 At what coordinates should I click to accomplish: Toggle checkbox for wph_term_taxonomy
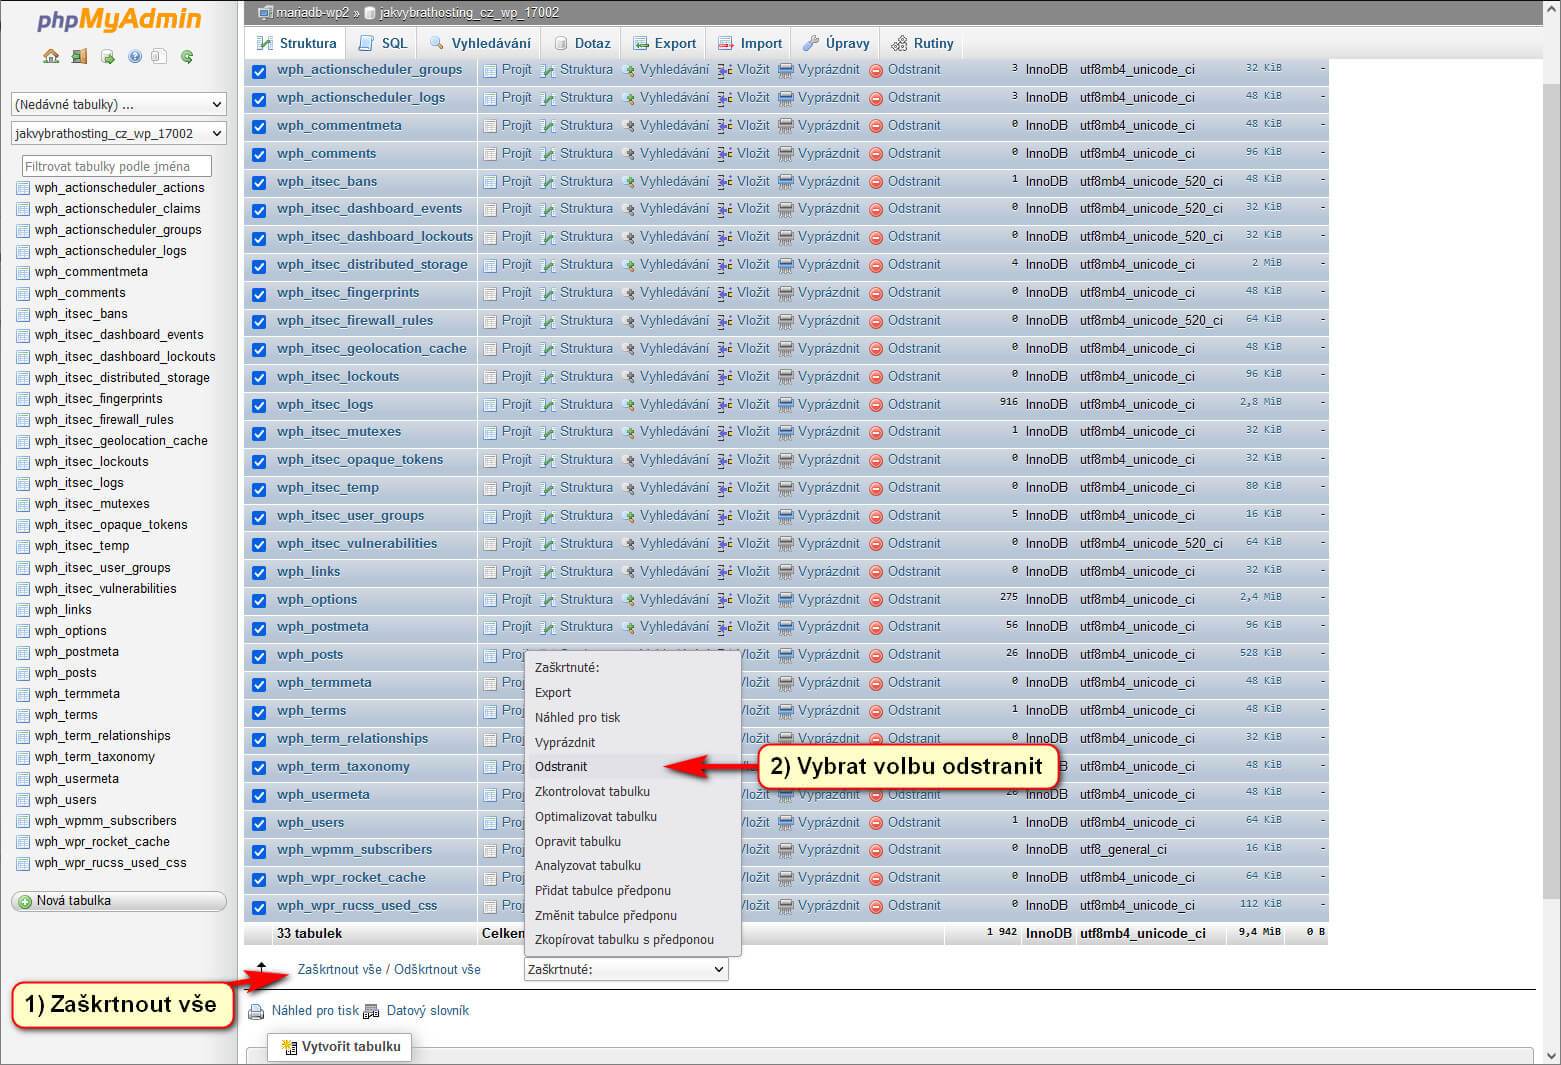tap(259, 767)
